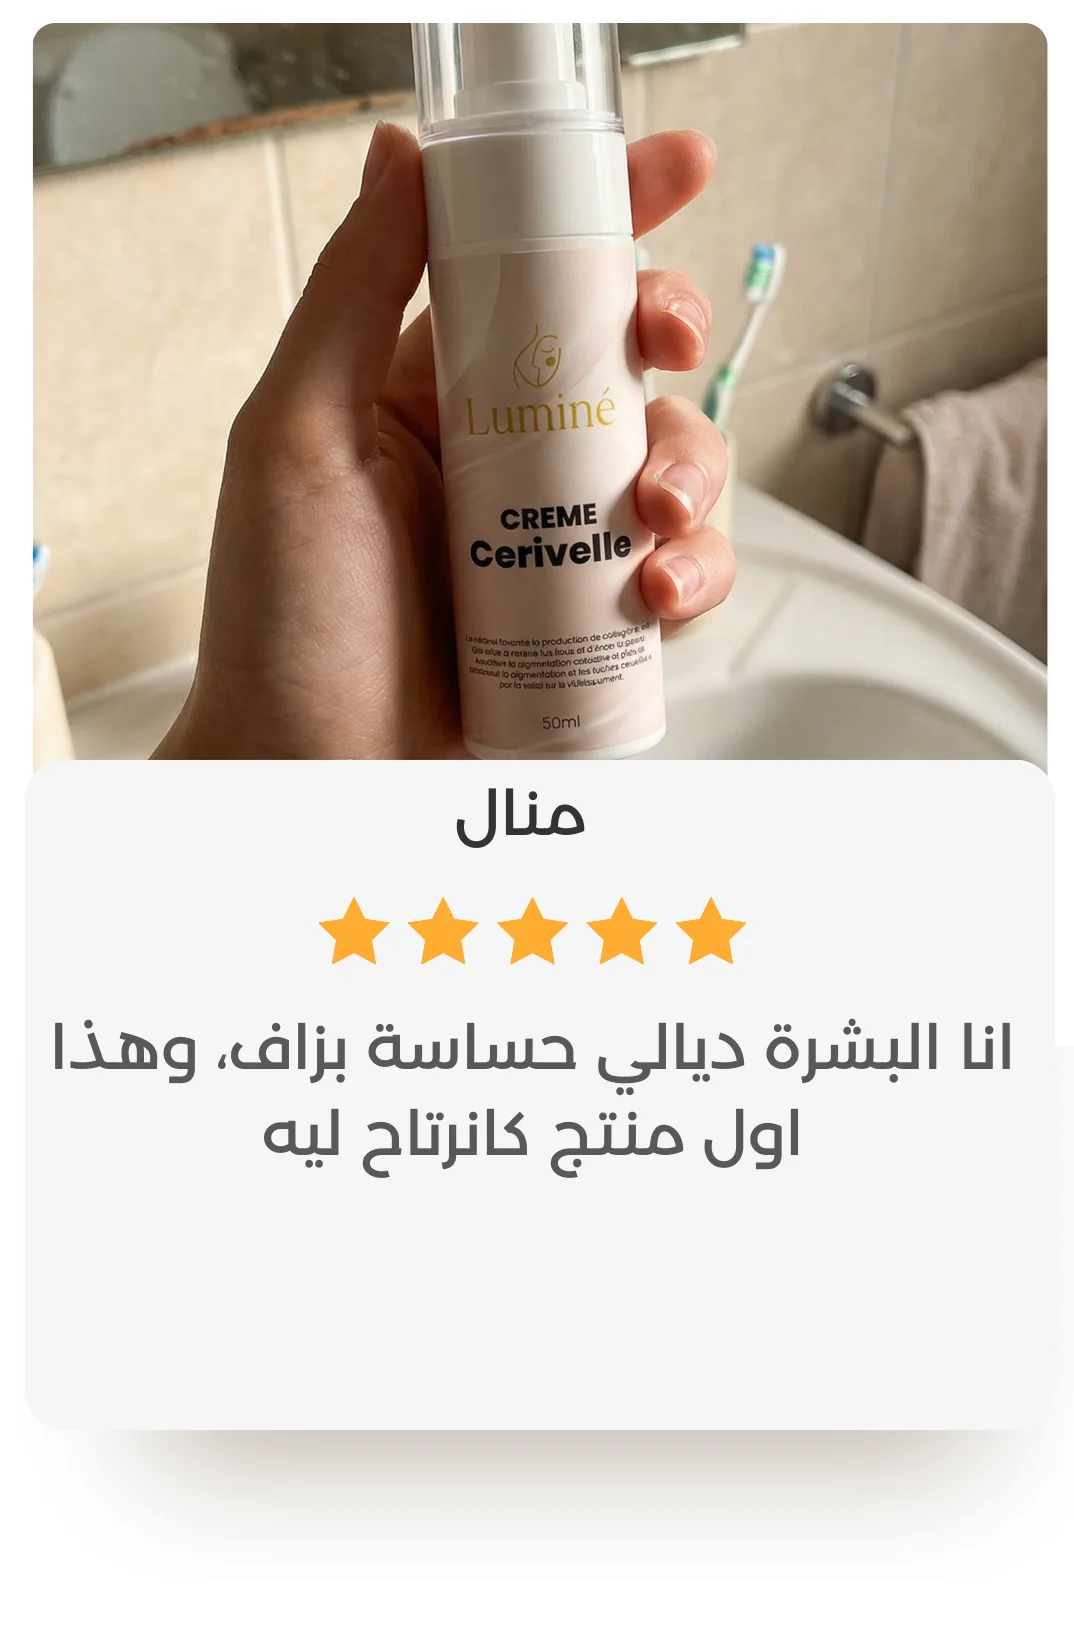Click the CREME Cerivelle label text

550,537
